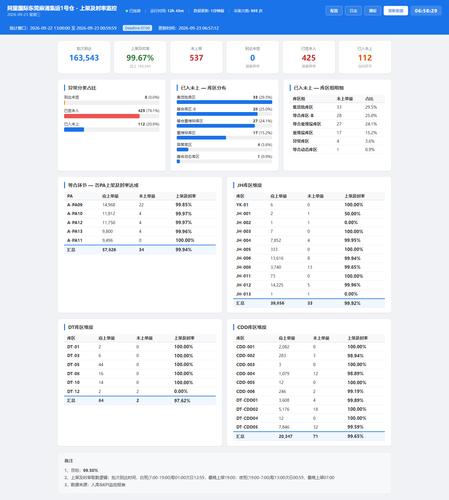Viewport: 449px width, 500px height.
Task: Select the JH-008 row
Action: click(309, 267)
